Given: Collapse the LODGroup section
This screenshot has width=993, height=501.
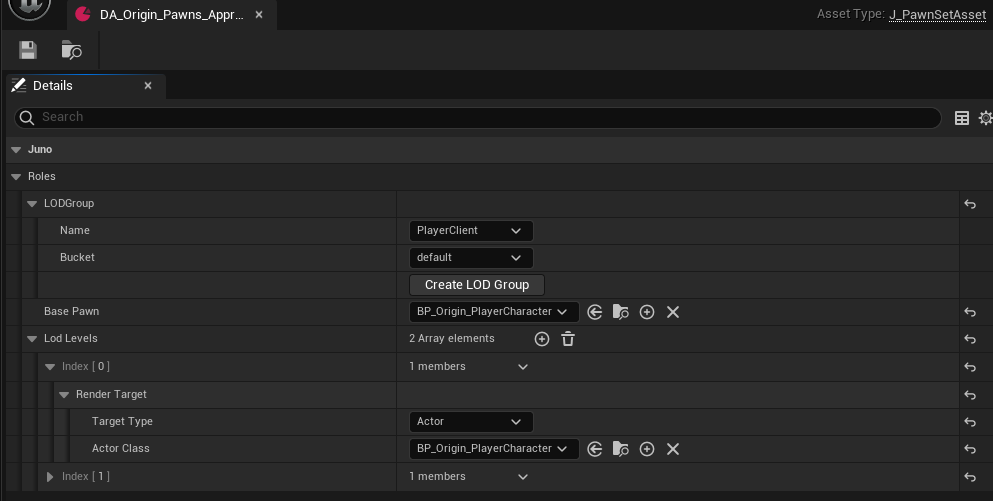Looking at the screenshot, I should point(32,204).
